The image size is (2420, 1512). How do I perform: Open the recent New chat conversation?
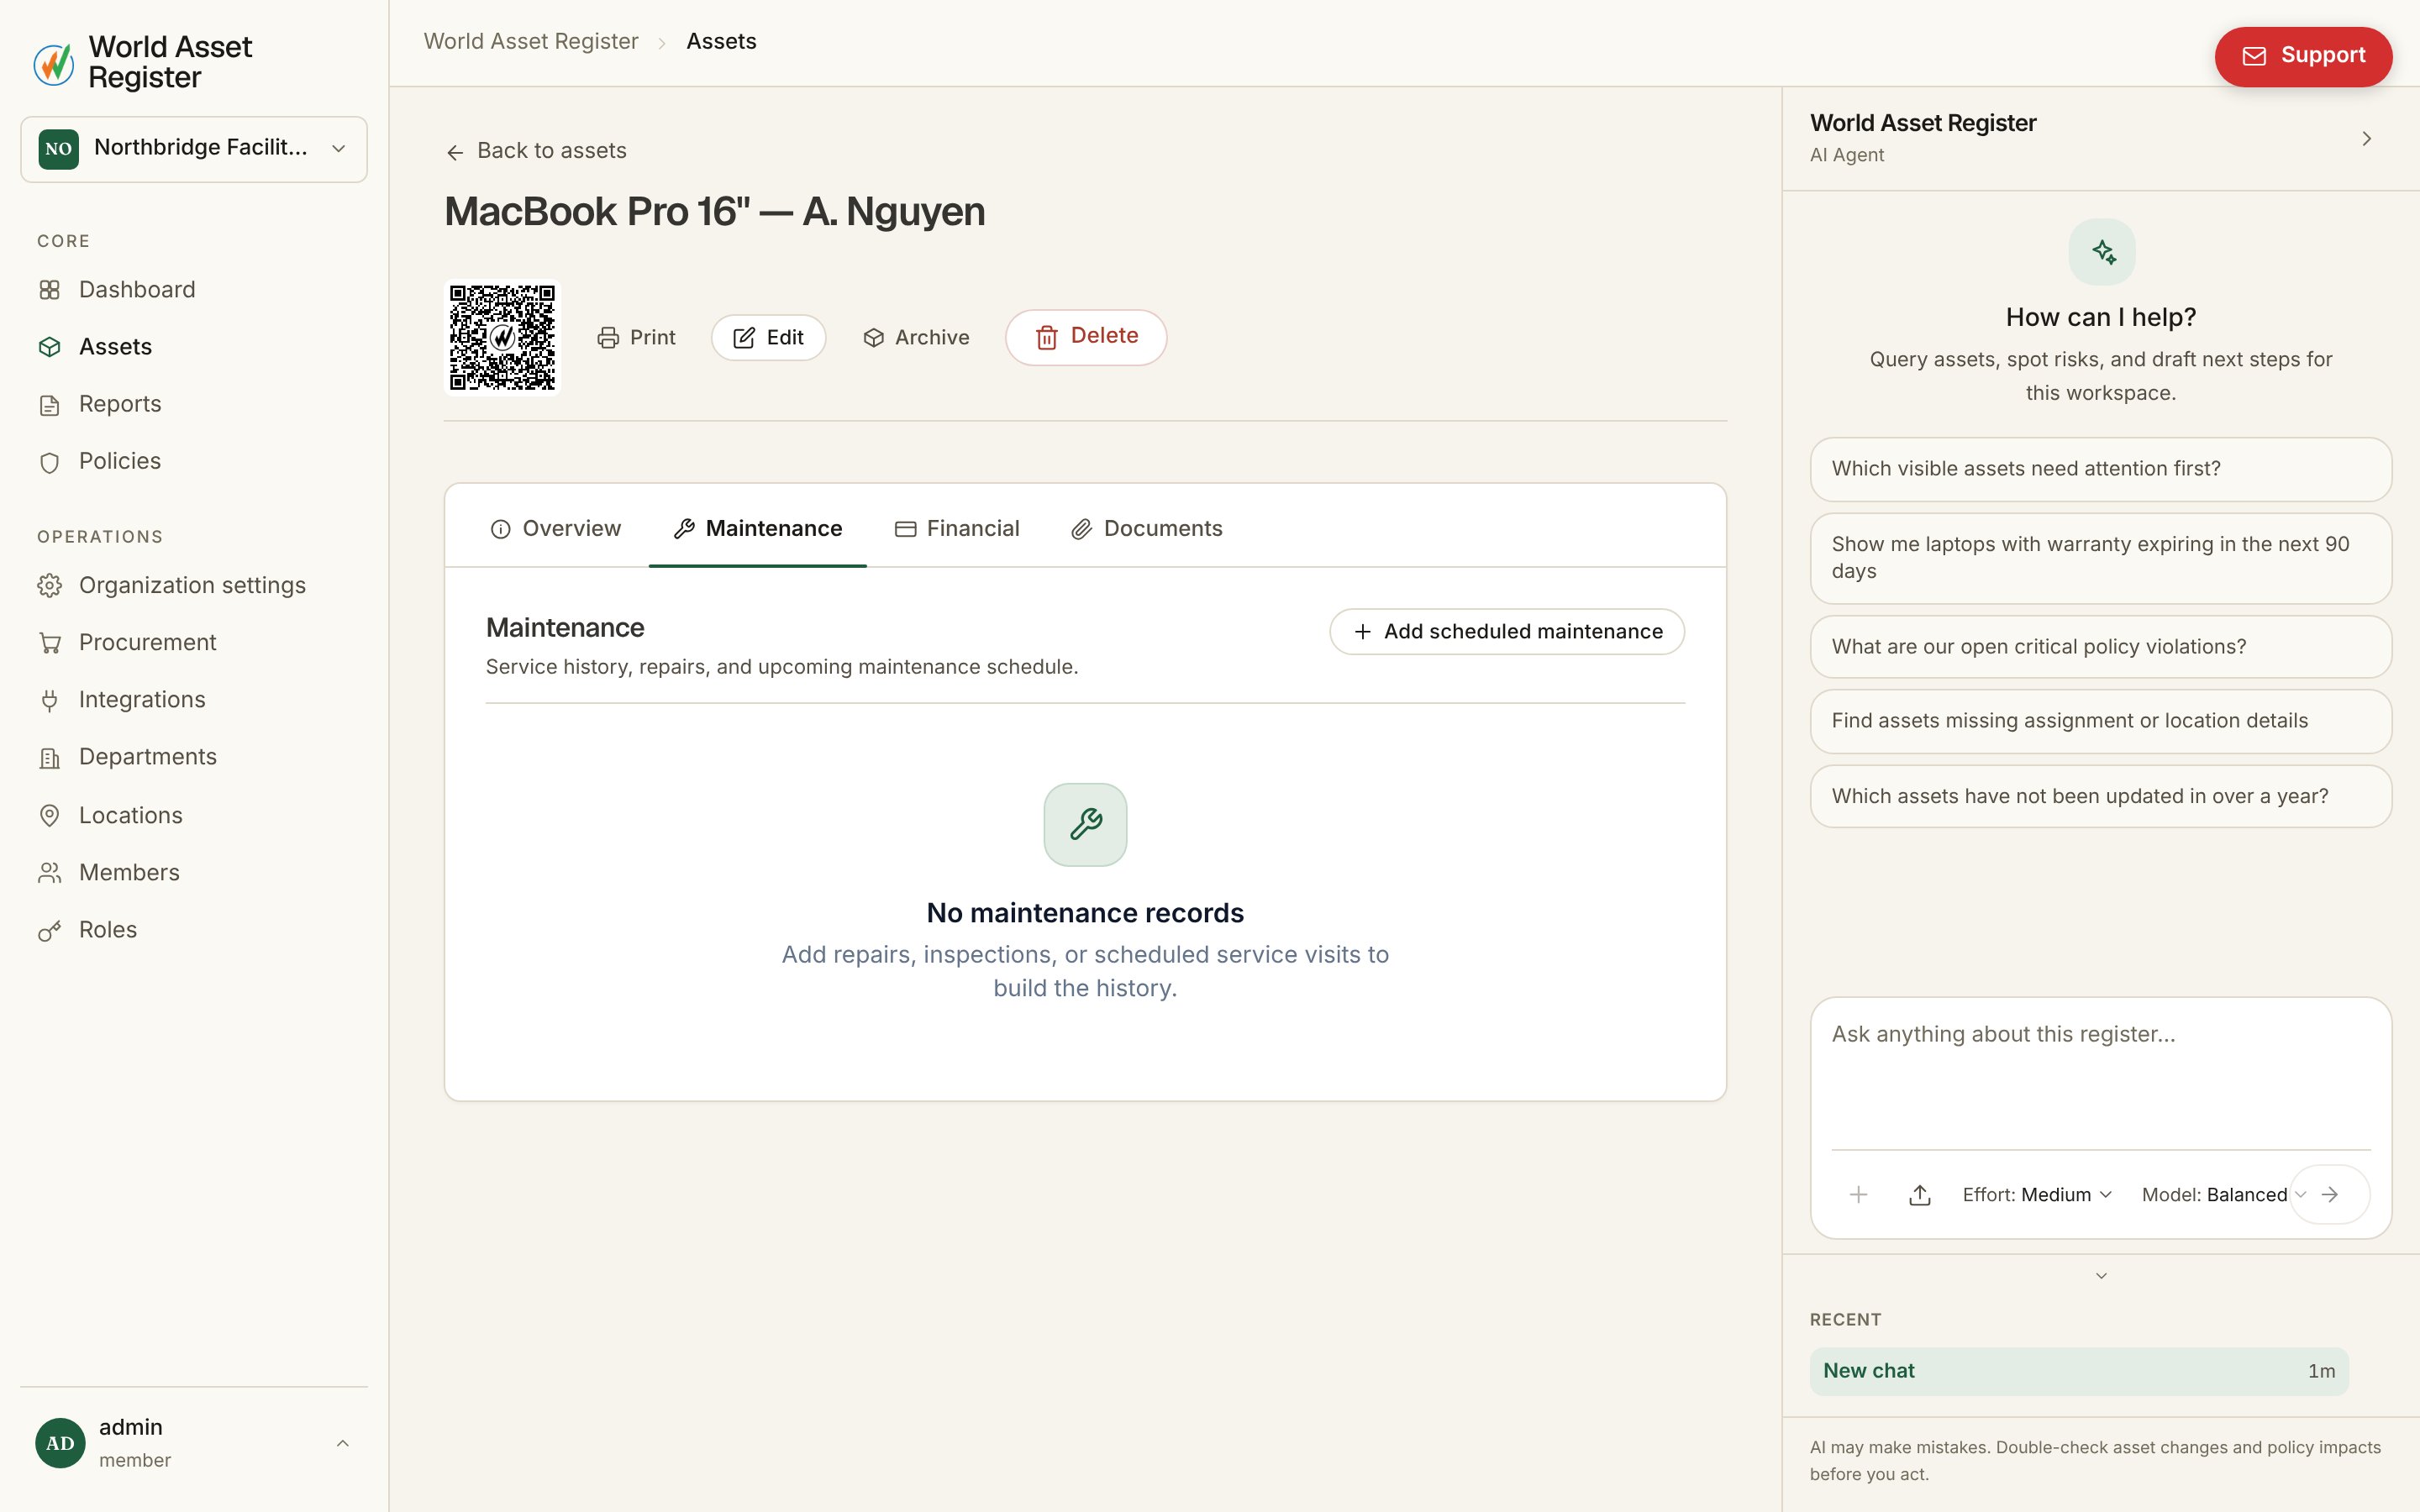[x=2079, y=1371]
